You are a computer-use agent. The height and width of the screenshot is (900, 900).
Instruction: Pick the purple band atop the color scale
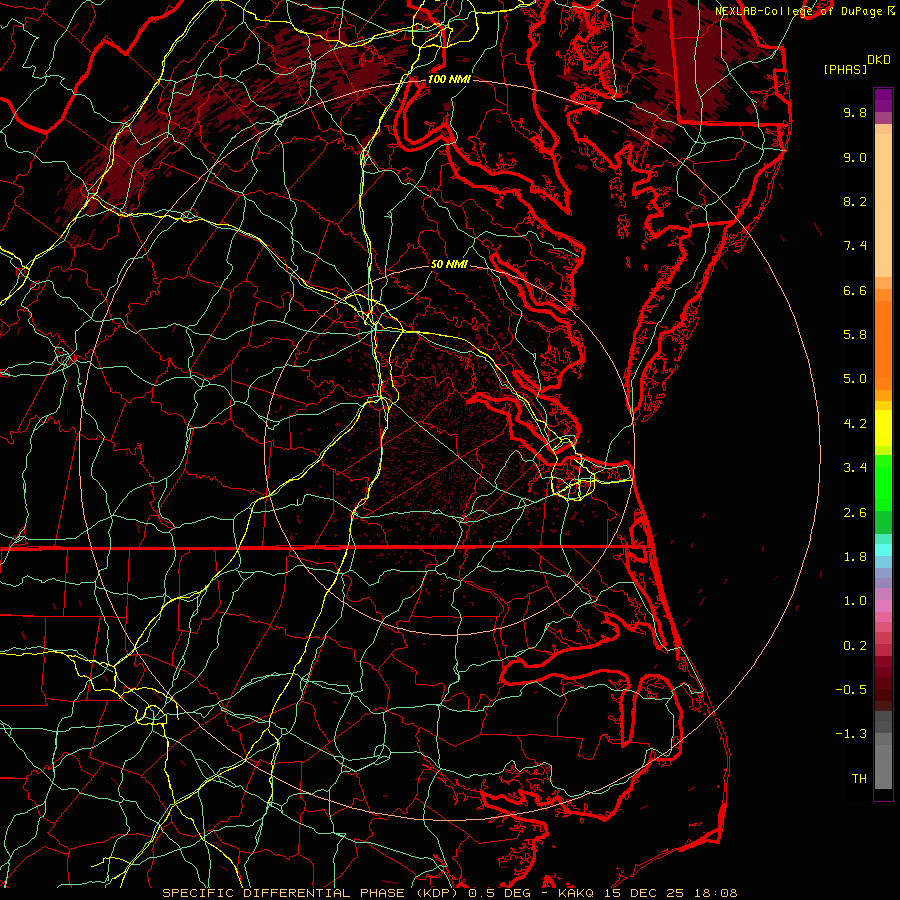tap(883, 100)
